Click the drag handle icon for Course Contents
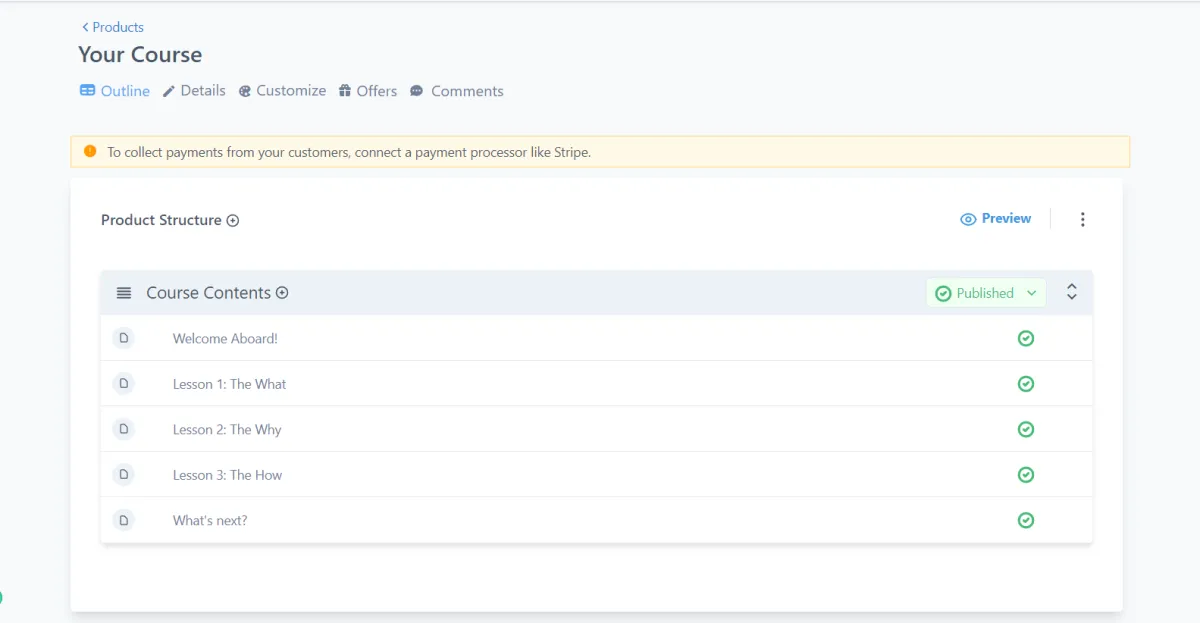Screen dimensions: 1200x623 tap(124, 293)
